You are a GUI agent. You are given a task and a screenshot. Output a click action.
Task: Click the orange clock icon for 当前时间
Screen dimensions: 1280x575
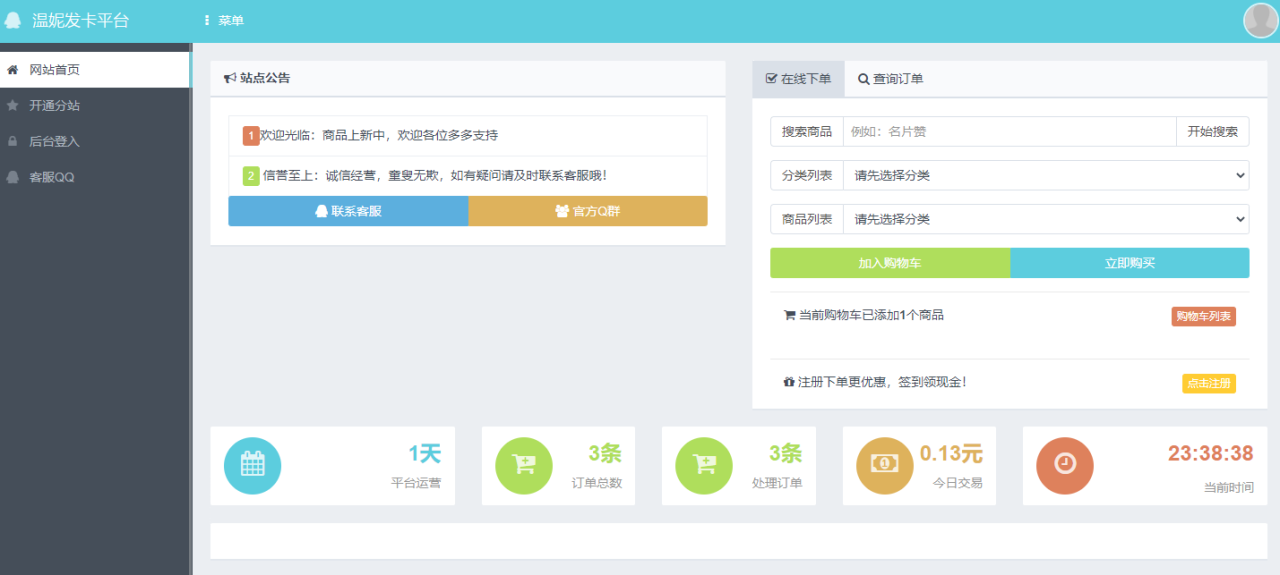1065,466
